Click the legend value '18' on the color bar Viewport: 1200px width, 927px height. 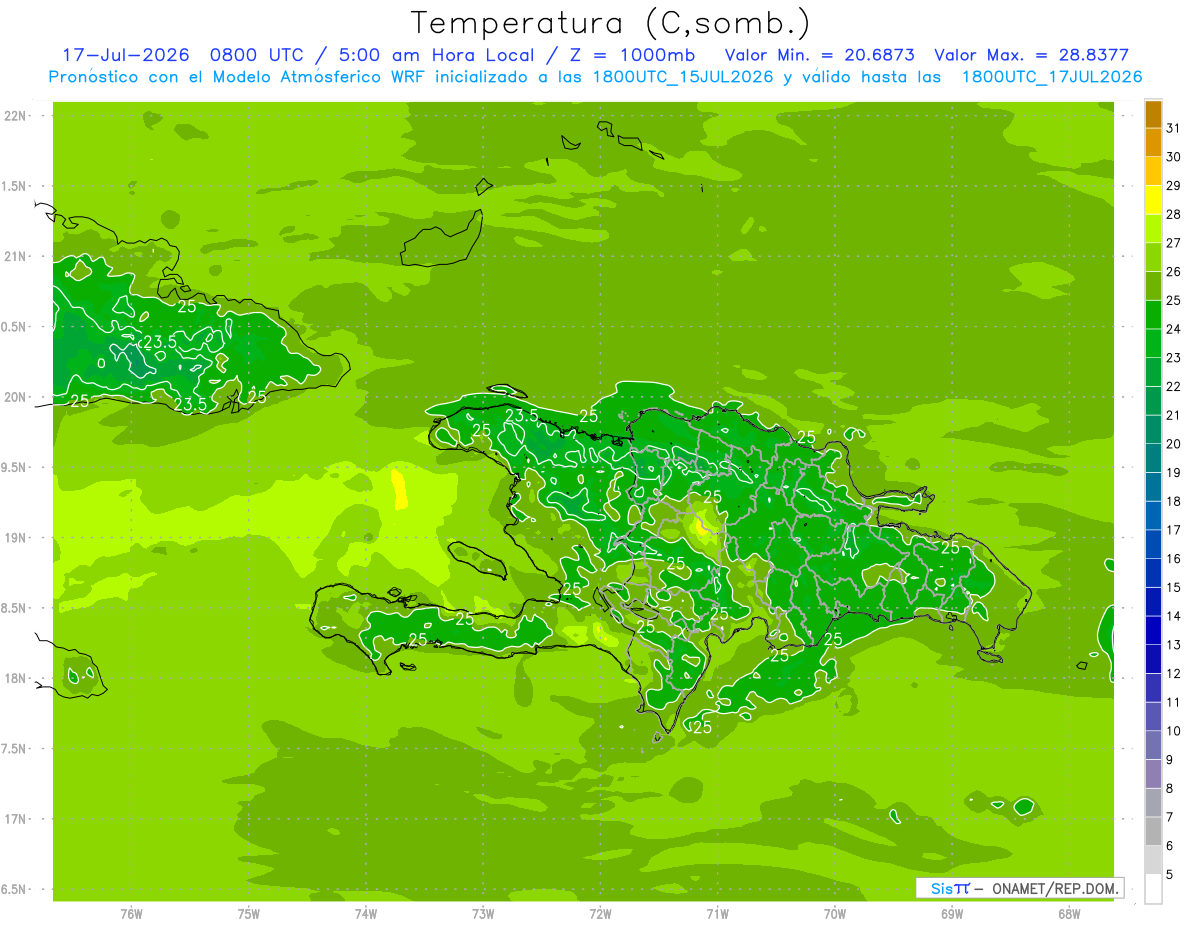click(x=1173, y=501)
